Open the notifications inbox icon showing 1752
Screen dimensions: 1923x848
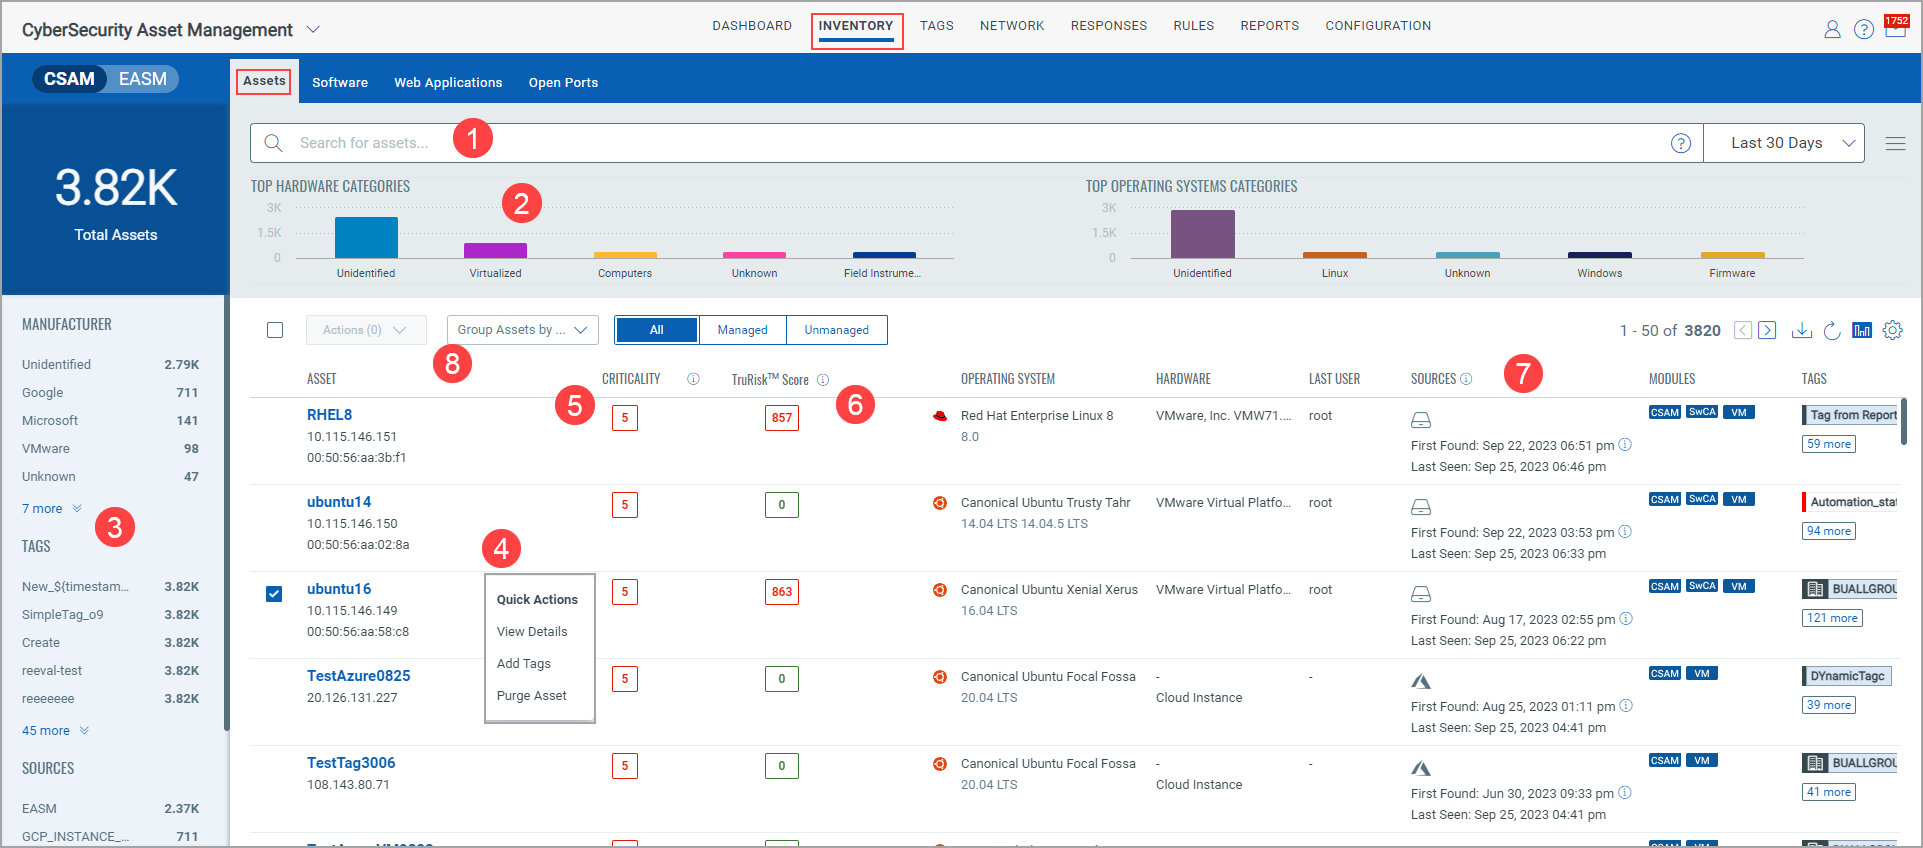pos(1895,28)
